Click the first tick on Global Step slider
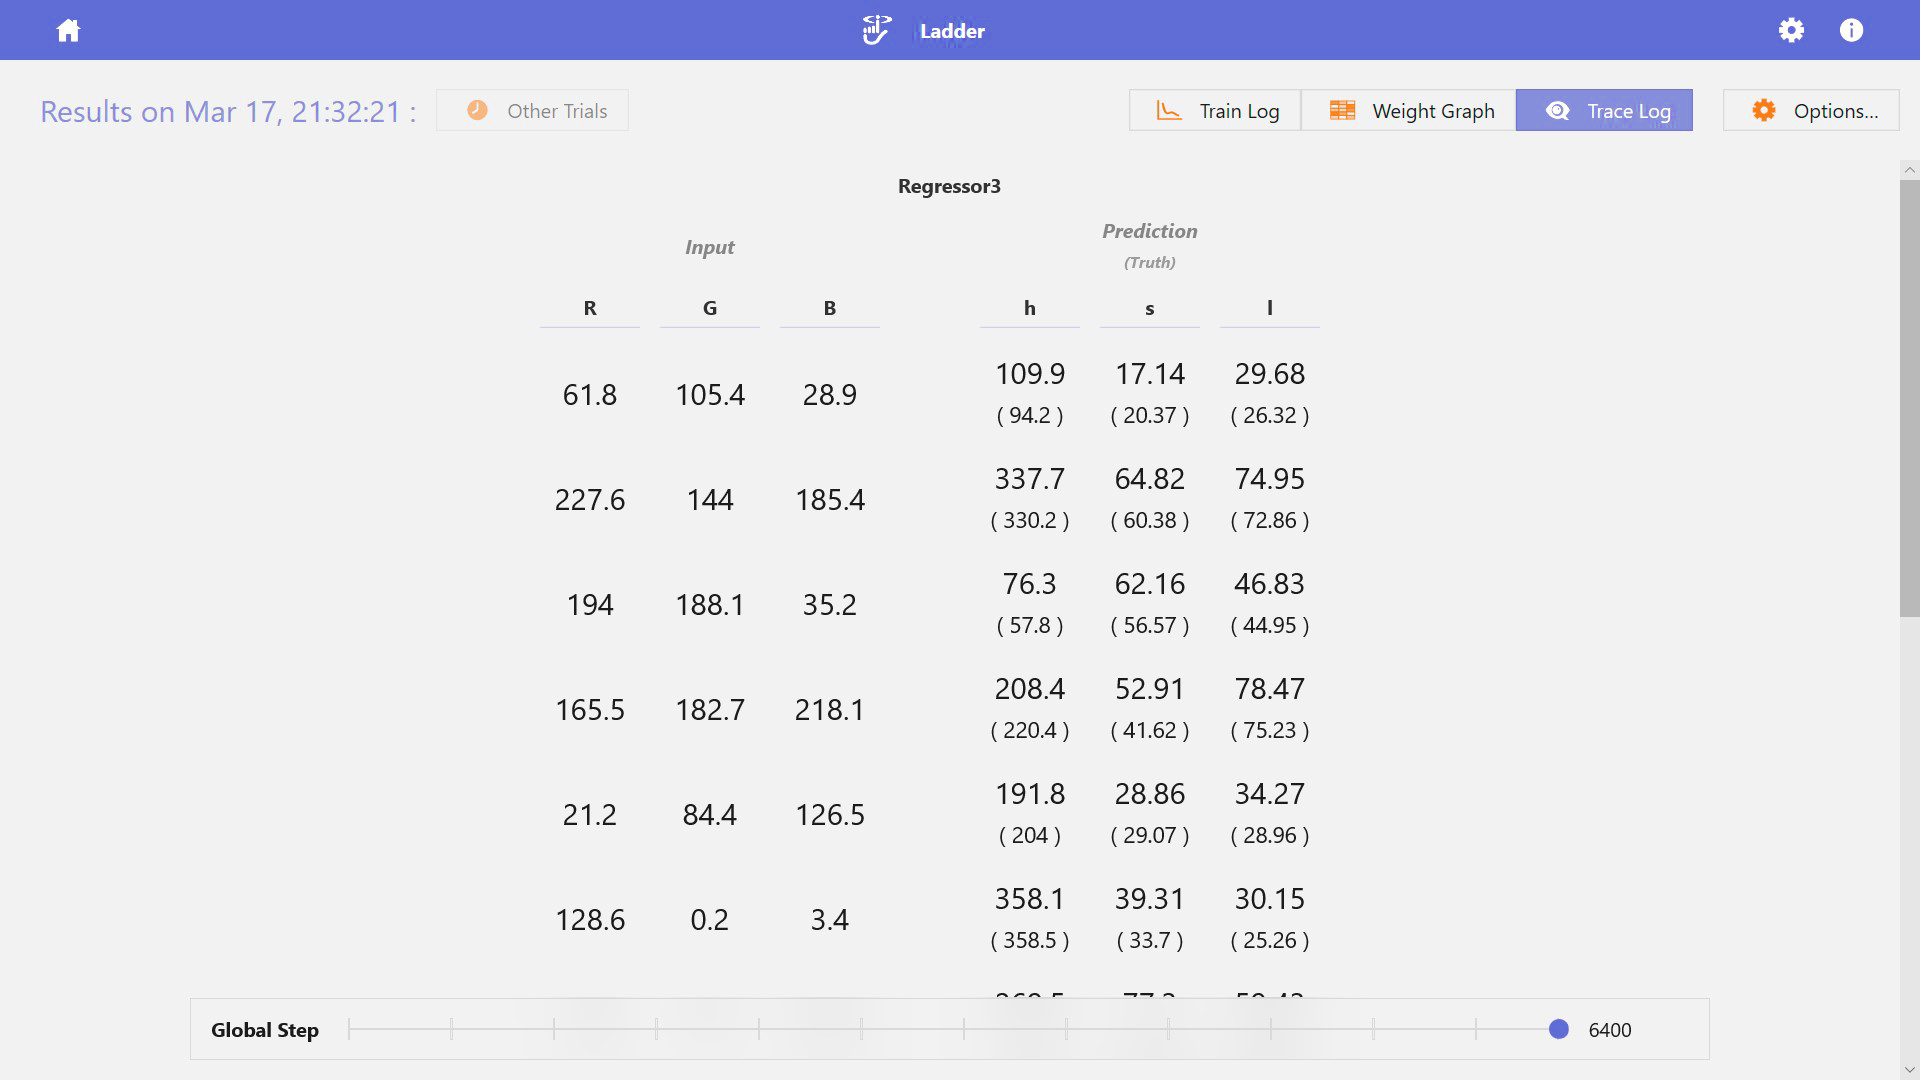 (349, 1029)
